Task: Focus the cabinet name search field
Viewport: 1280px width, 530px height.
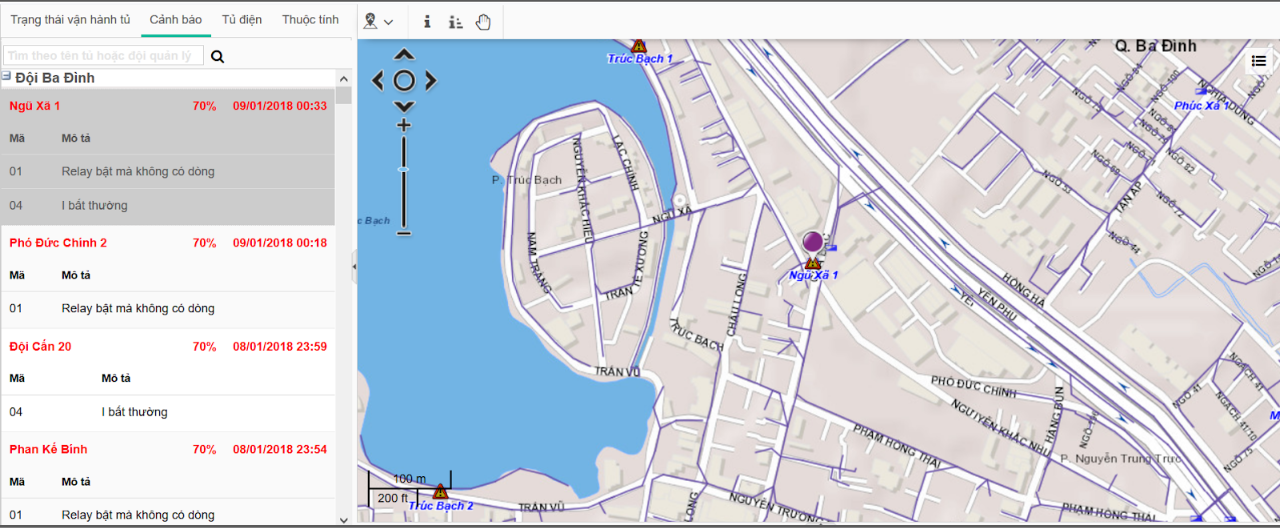Action: 103,56
